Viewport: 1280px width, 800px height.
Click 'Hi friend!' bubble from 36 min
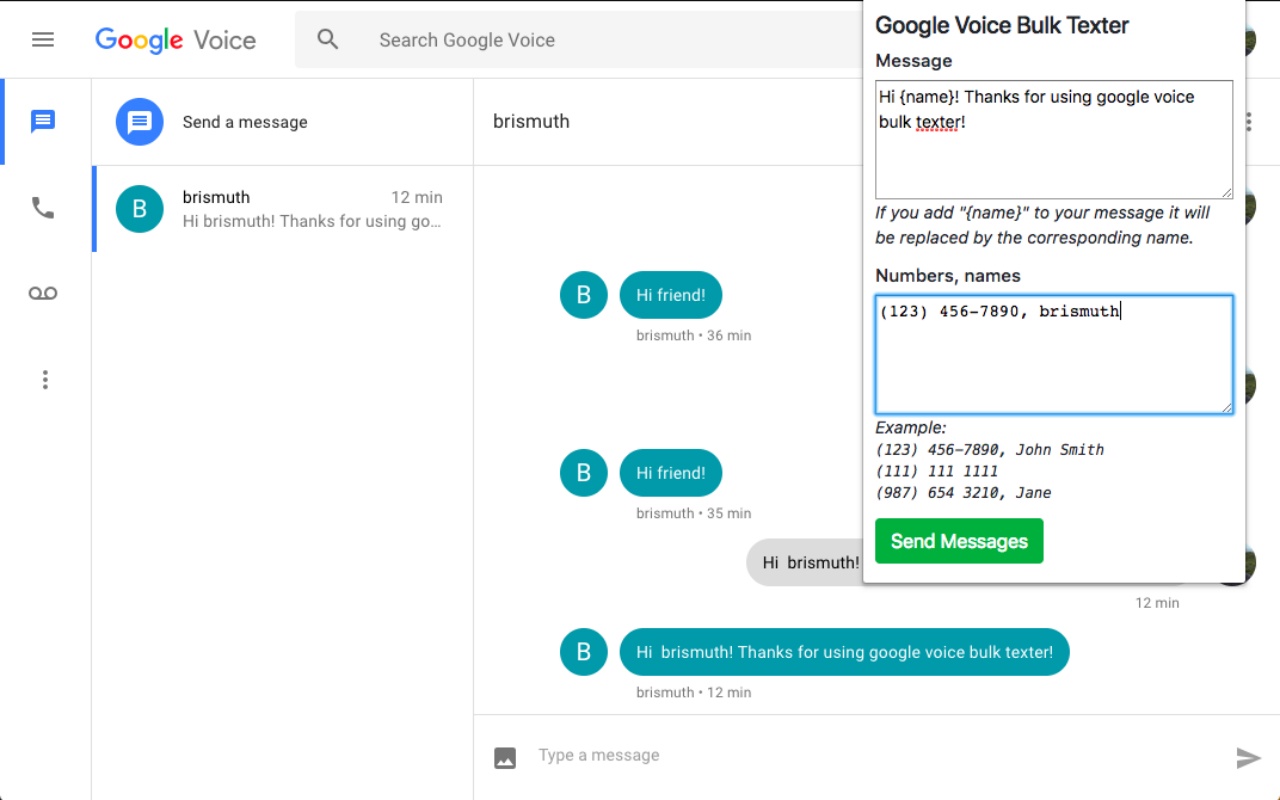pos(671,295)
